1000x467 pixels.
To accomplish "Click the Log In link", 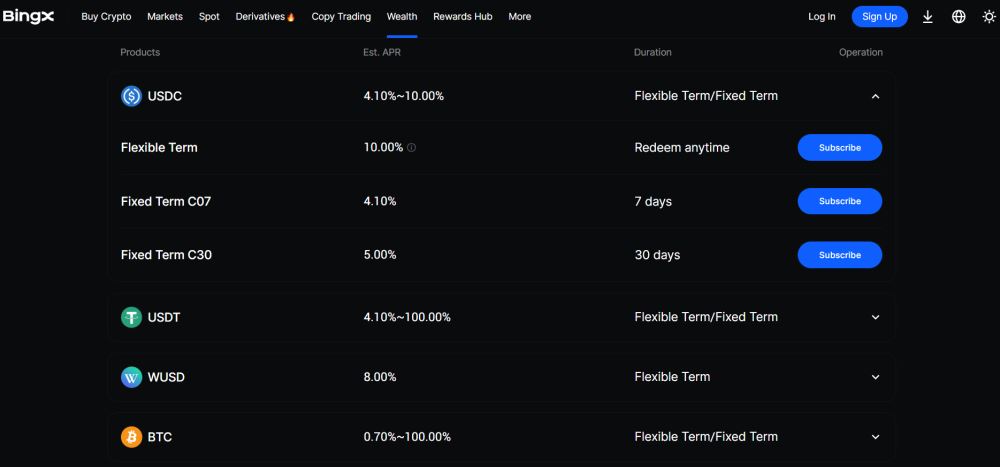I will point(821,17).
